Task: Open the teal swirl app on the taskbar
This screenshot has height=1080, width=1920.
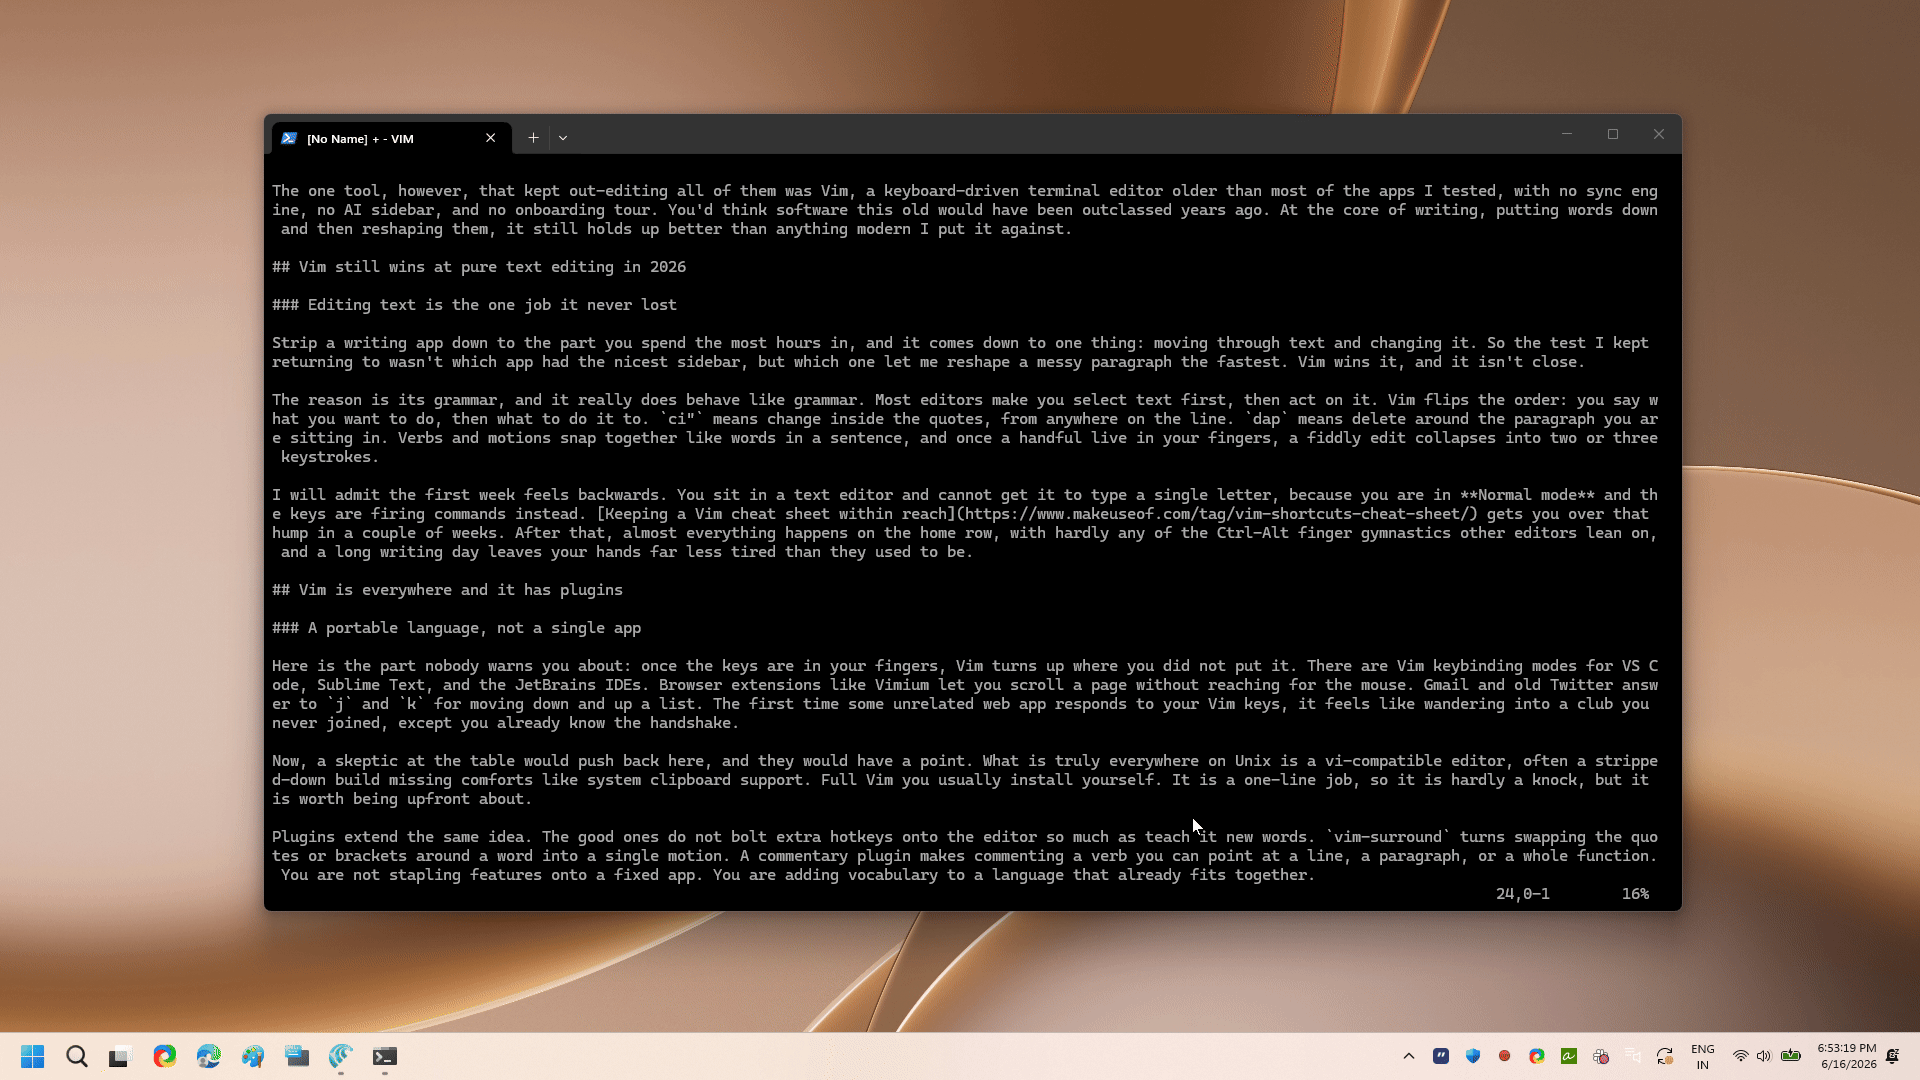Action: (341, 1056)
